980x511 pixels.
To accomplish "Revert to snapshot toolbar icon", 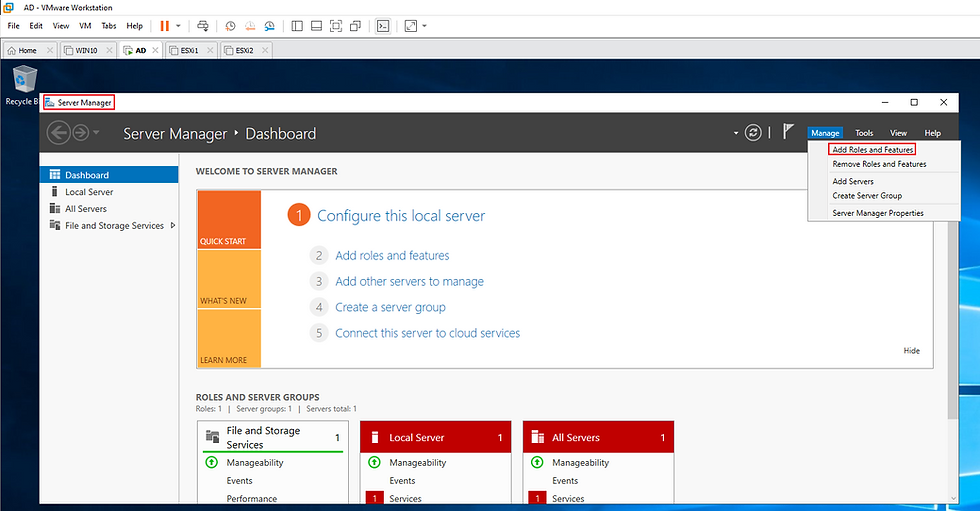I will (250, 26).
